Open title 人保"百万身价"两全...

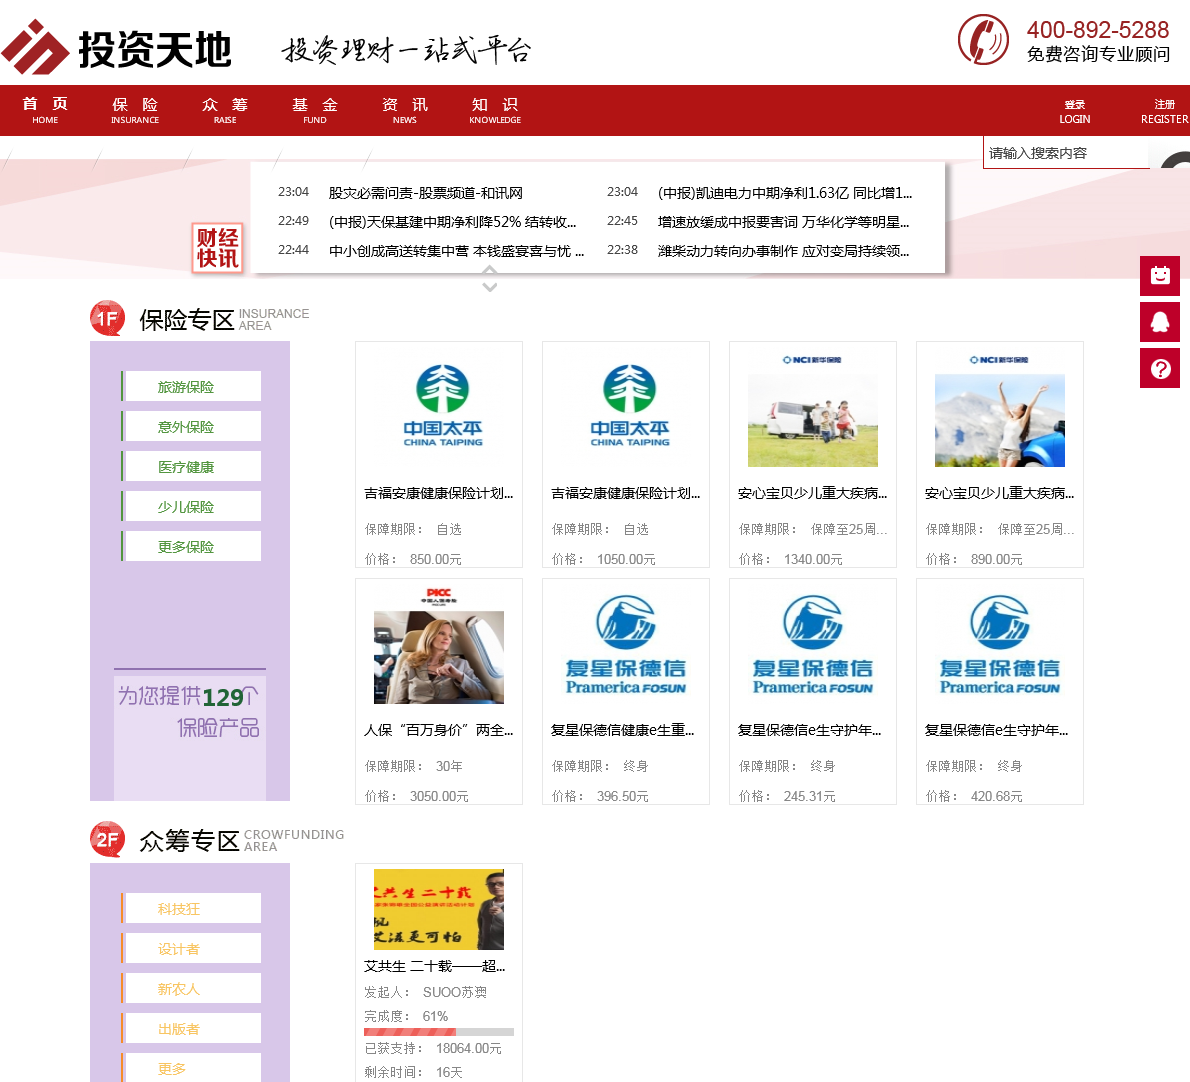[439, 730]
